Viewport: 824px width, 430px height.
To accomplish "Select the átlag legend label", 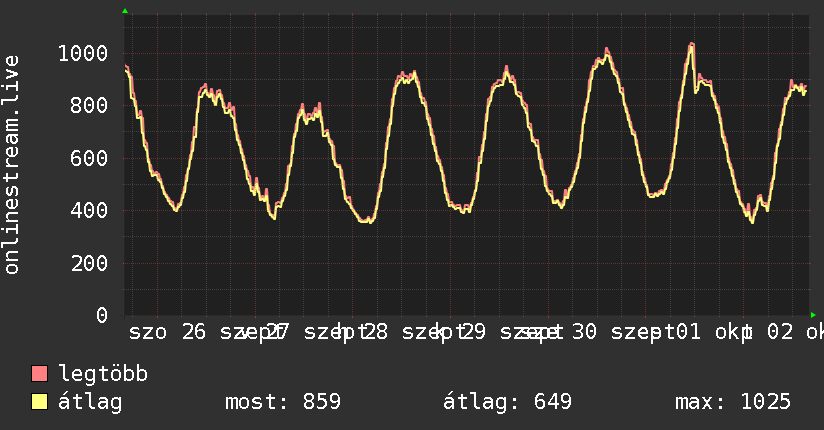I will pyautogui.click(x=90, y=402).
